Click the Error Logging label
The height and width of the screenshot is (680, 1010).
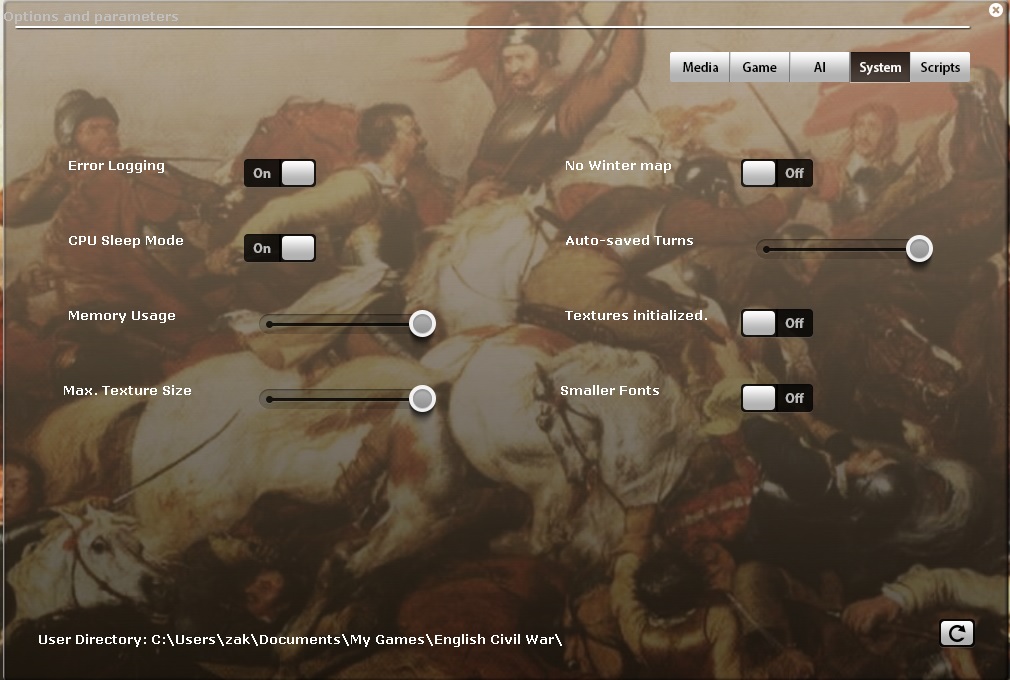tap(117, 166)
